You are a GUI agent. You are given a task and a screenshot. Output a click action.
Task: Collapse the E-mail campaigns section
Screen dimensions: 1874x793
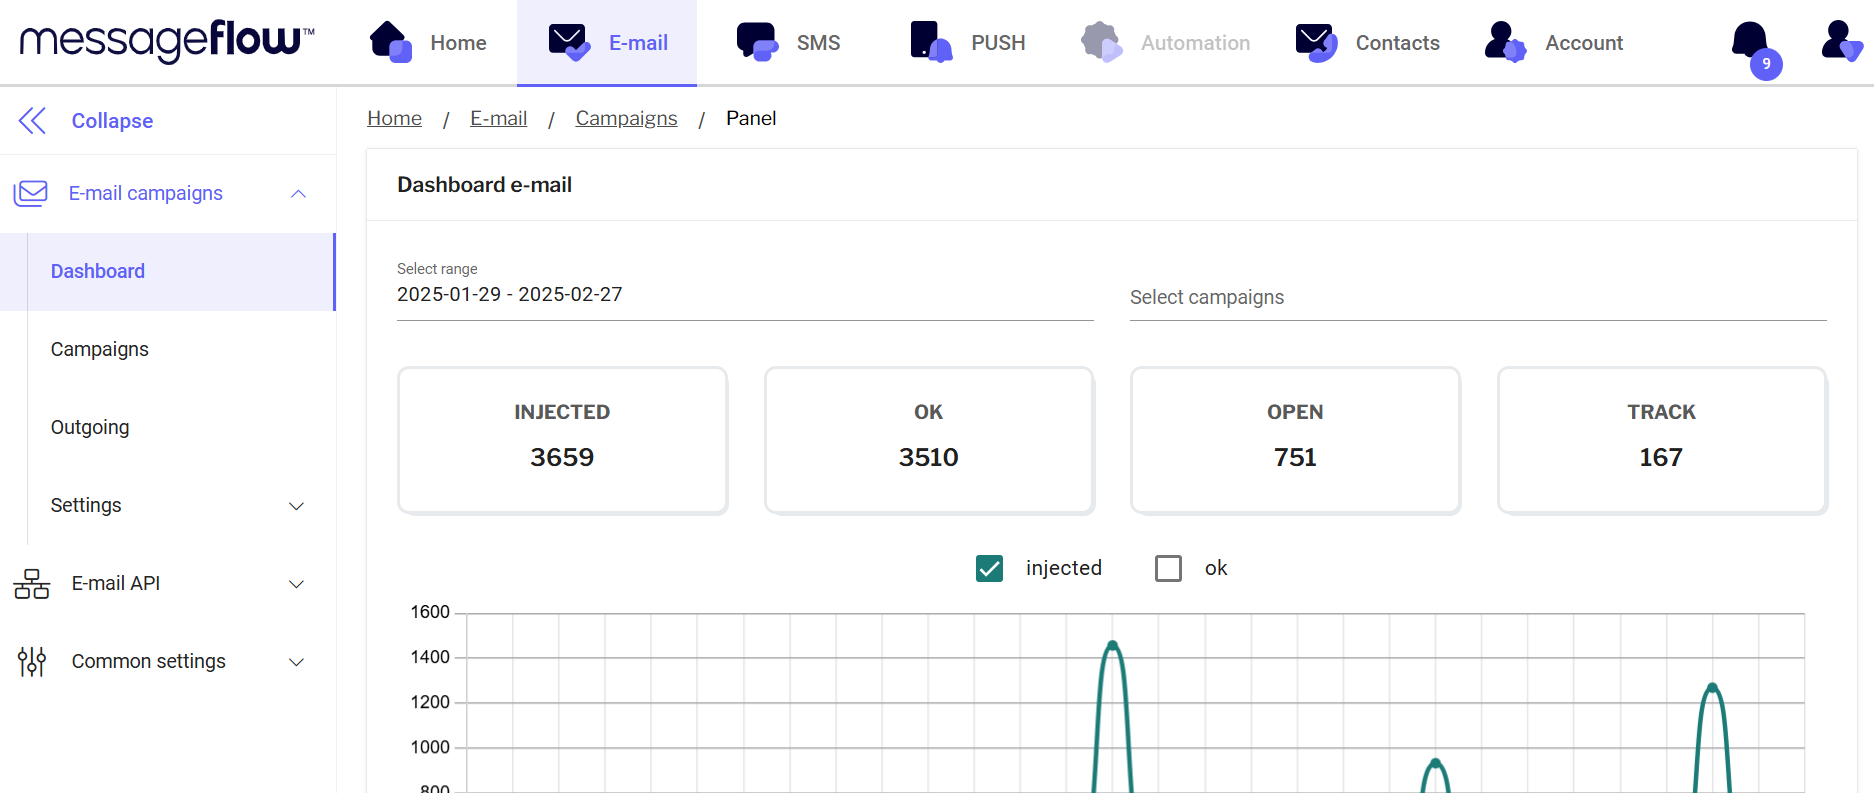(x=298, y=194)
